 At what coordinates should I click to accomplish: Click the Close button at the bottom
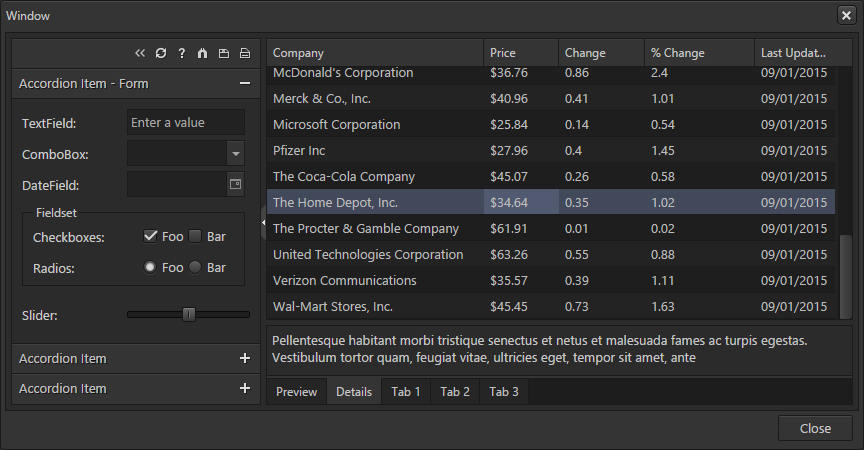[815, 428]
